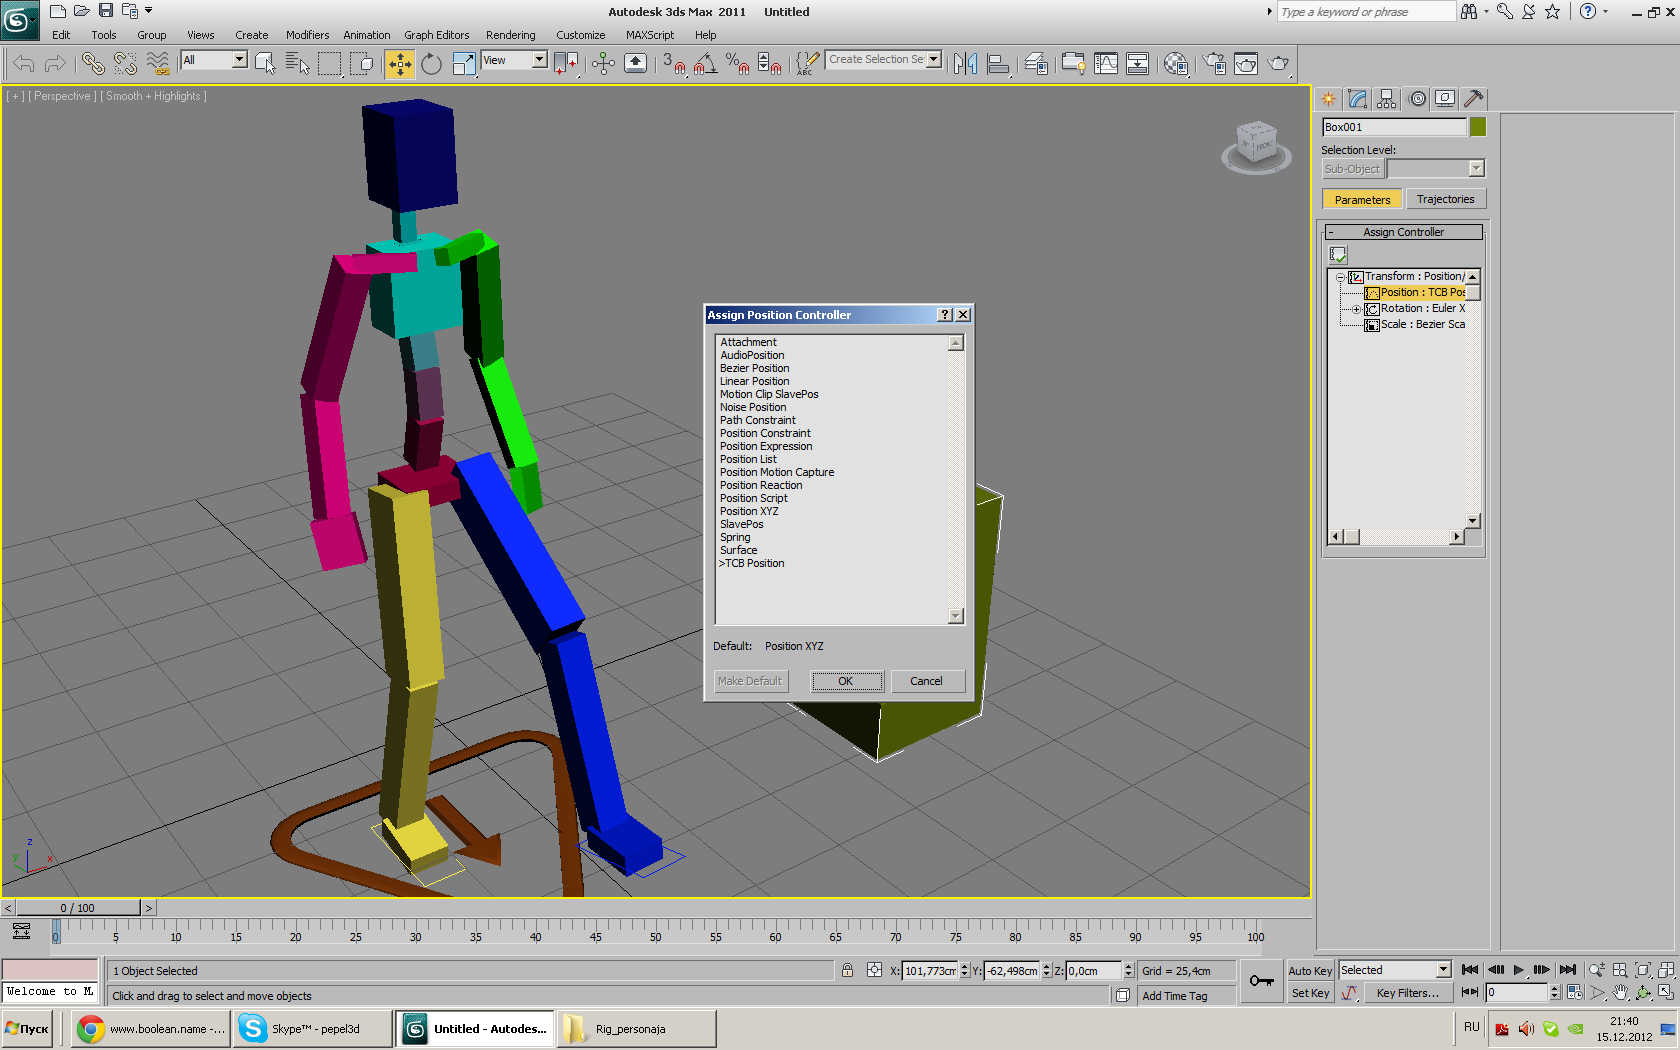1680x1050 pixels.
Task: Click the Box001 object color swatch
Action: 1478,127
